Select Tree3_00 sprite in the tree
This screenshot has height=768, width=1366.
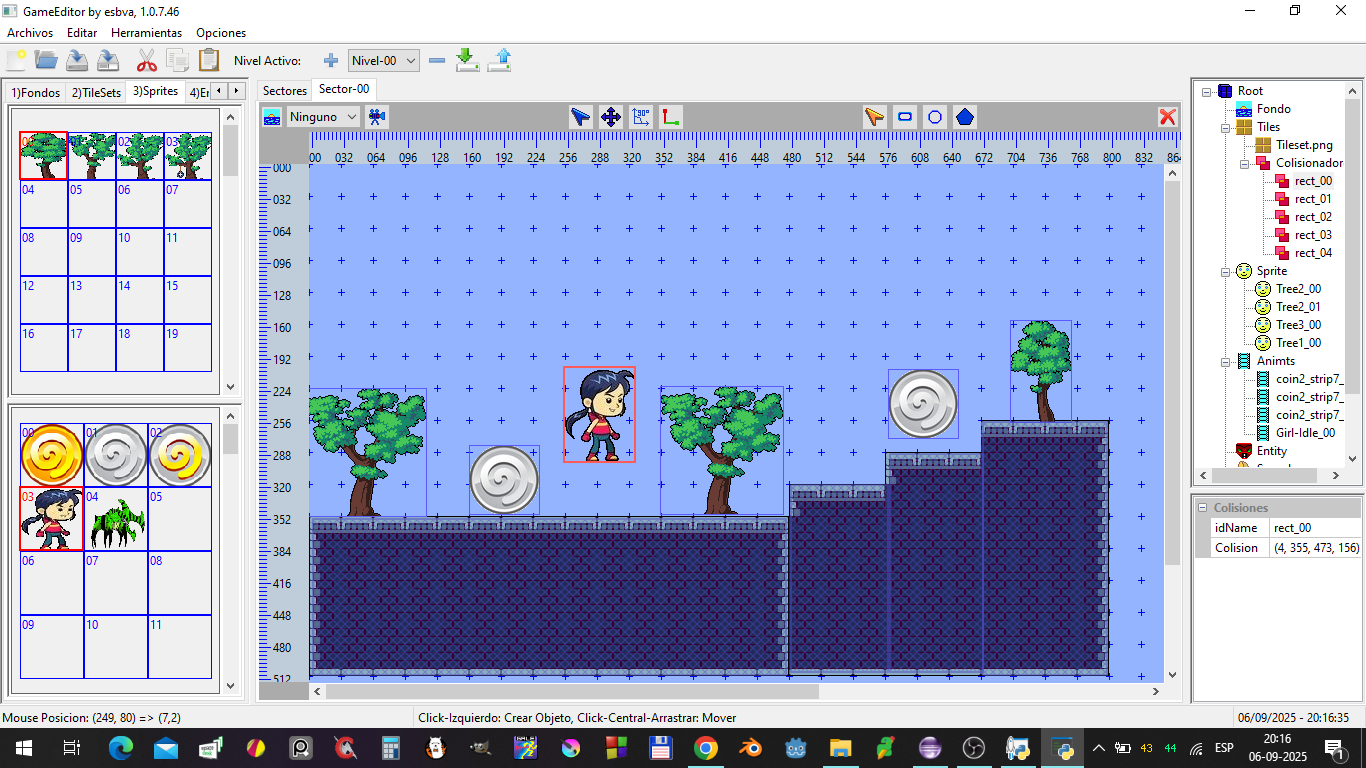coord(1298,325)
